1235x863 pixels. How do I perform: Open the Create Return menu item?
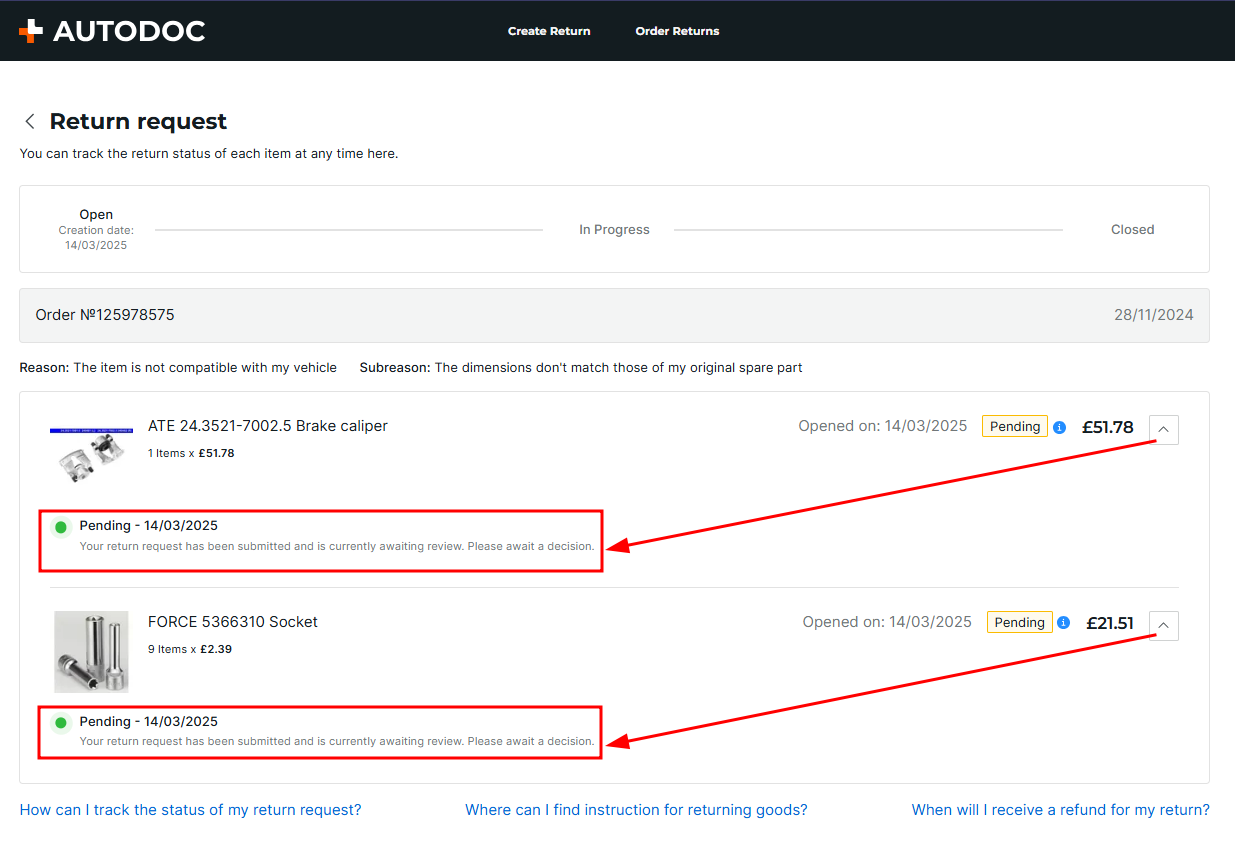coord(549,31)
